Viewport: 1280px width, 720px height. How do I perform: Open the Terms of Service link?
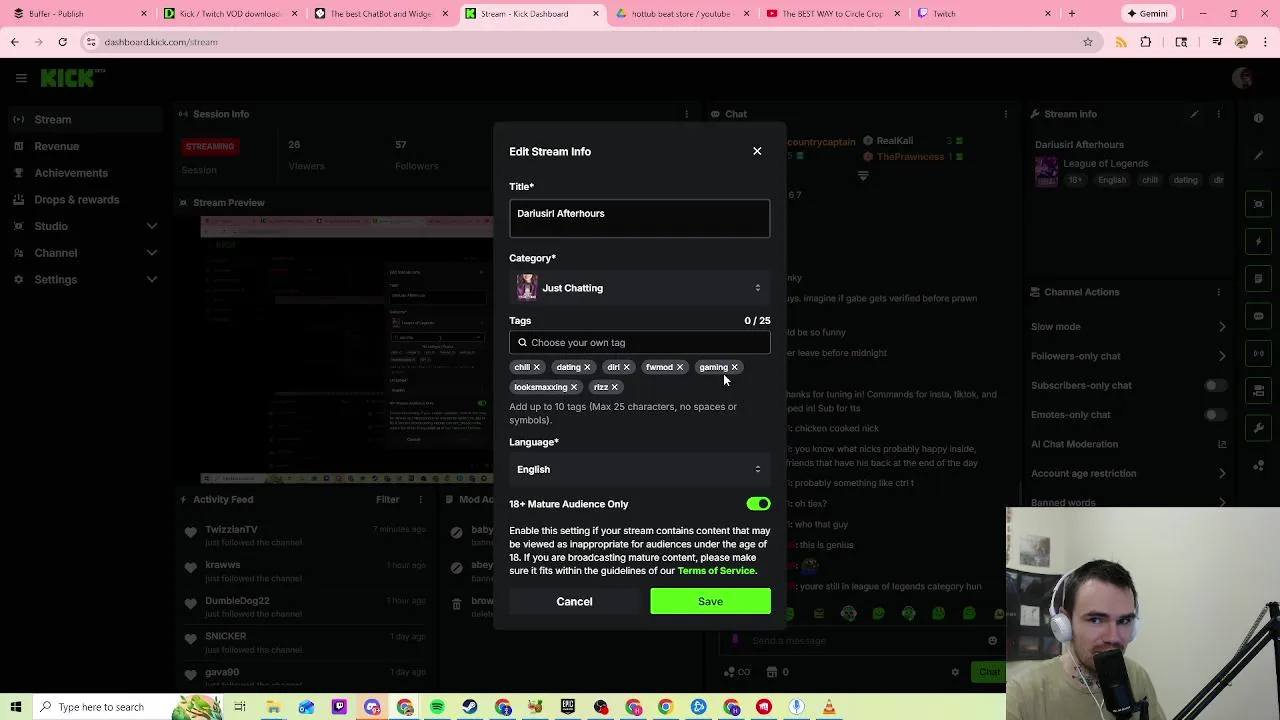(716, 571)
